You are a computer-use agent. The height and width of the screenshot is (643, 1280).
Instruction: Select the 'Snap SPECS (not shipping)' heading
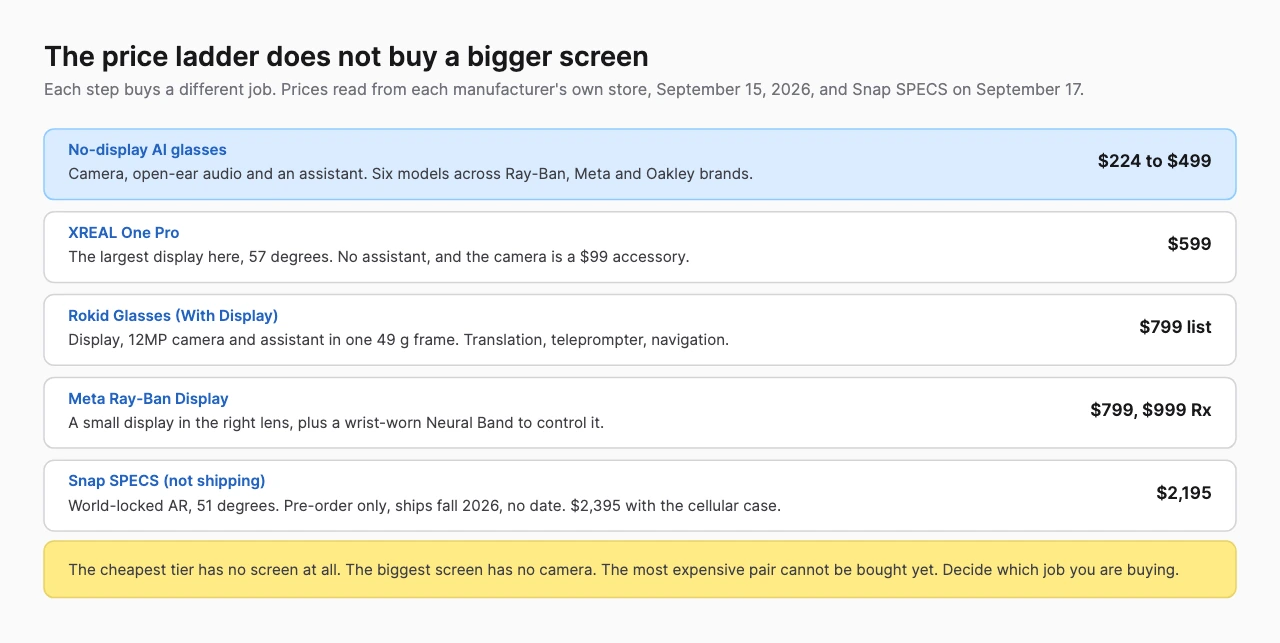coord(167,482)
